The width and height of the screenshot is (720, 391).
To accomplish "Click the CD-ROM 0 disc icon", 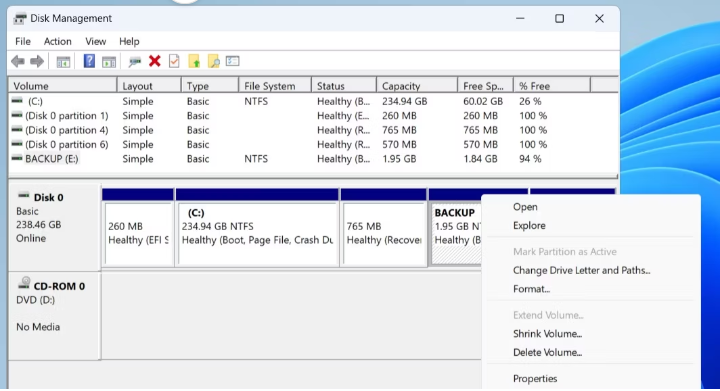I will [x=24, y=284].
